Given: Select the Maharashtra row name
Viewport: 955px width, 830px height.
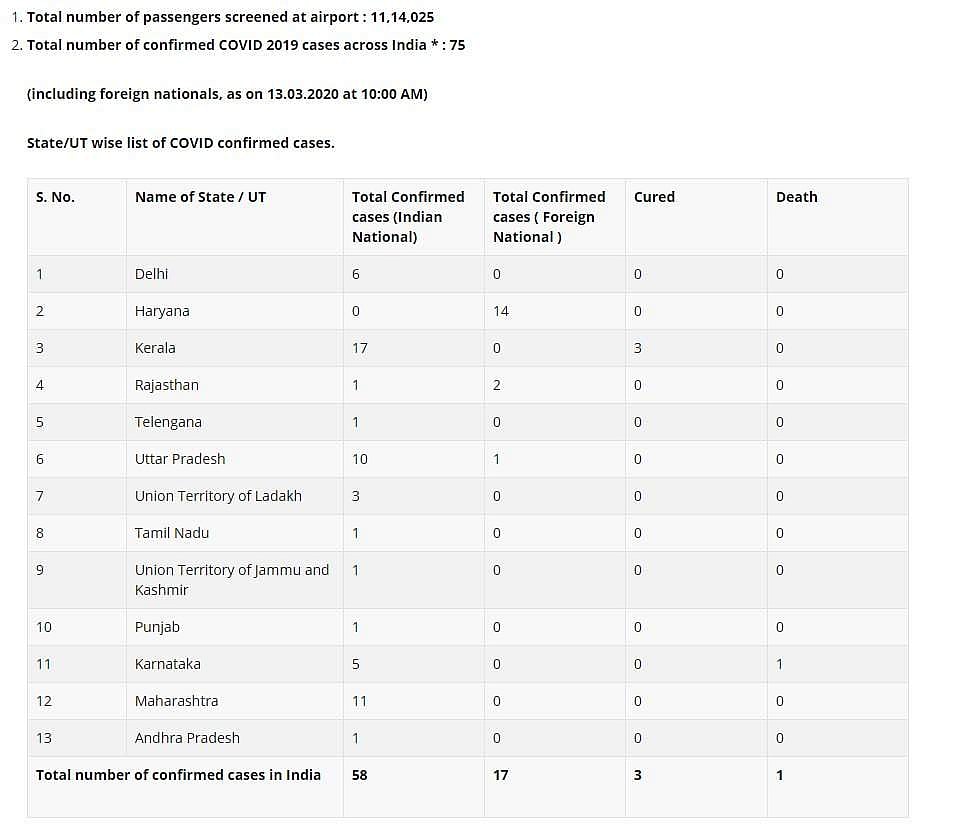Looking at the screenshot, I should [x=176, y=701].
